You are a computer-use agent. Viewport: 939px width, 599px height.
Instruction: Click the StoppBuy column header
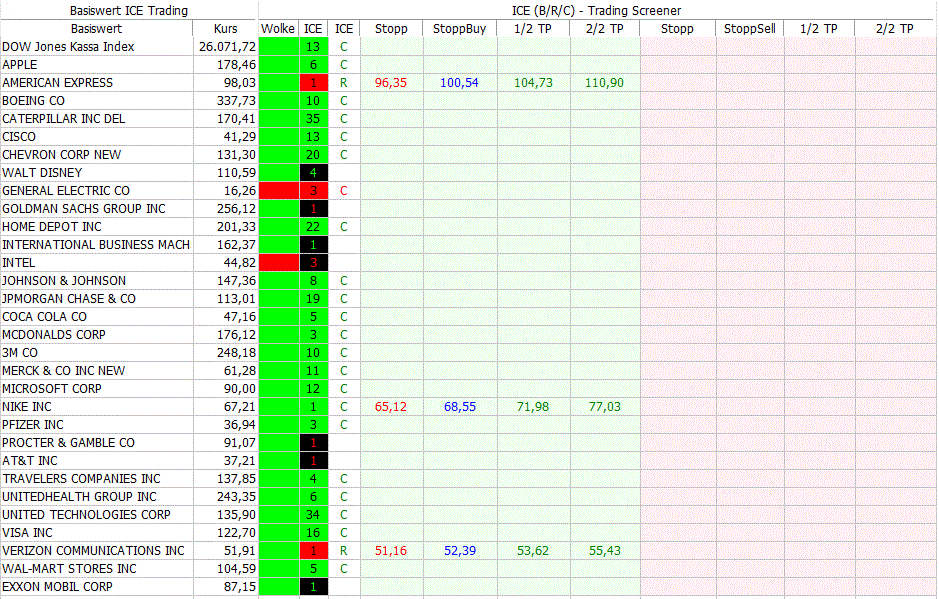tap(459, 29)
